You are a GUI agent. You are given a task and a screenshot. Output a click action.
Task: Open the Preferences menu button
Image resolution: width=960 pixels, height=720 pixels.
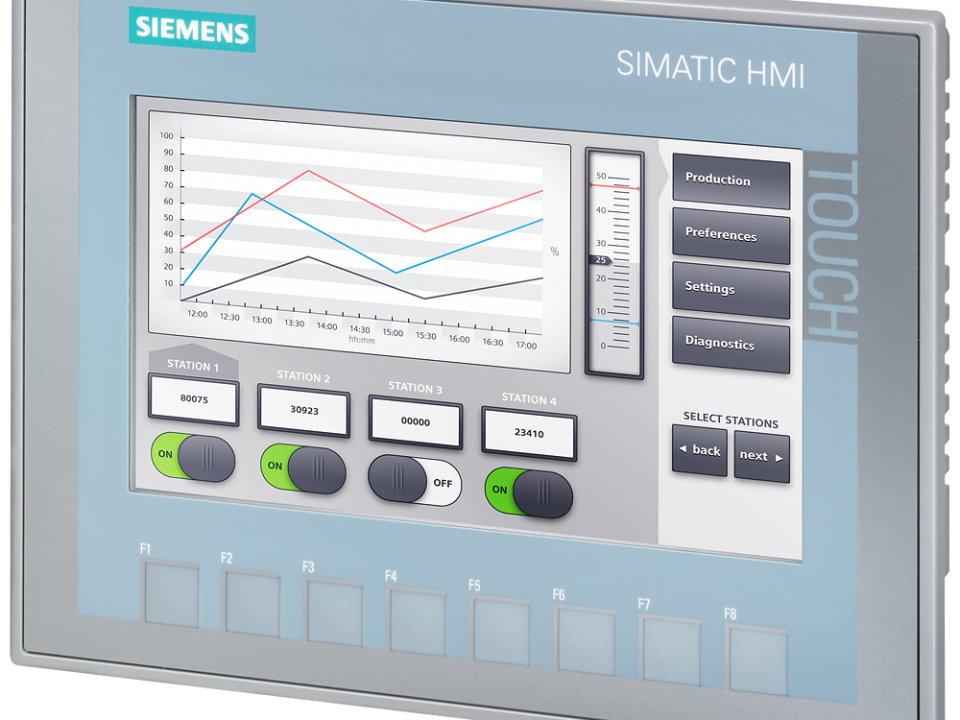(731, 236)
